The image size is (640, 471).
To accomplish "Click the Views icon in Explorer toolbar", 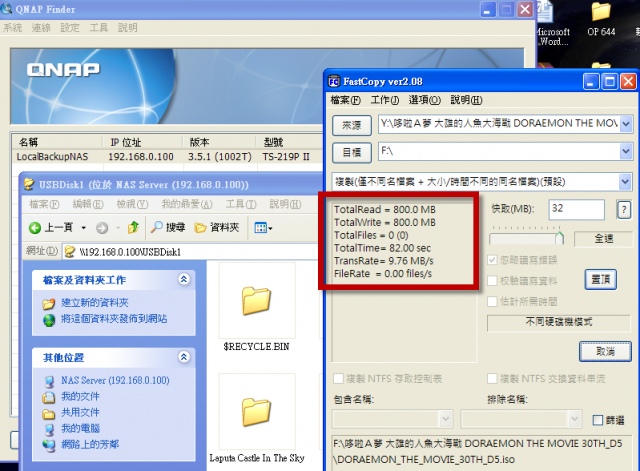I will [x=260, y=227].
